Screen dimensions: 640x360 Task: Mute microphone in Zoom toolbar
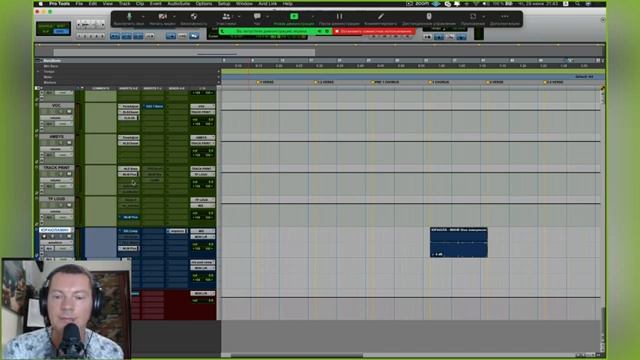pyautogui.click(x=129, y=17)
